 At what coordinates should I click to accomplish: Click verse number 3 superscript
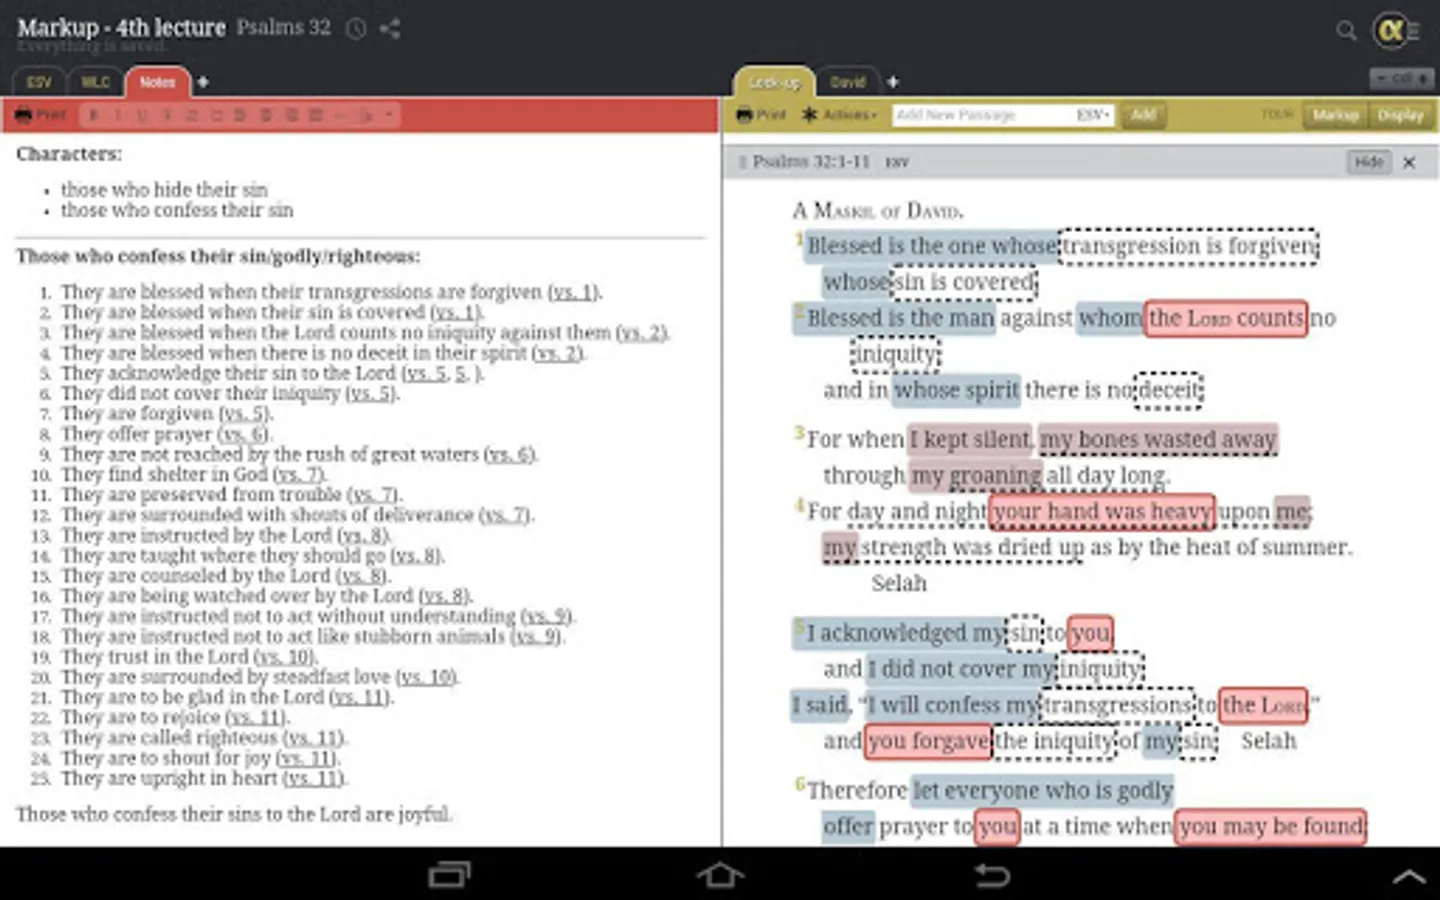click(799, 432)
